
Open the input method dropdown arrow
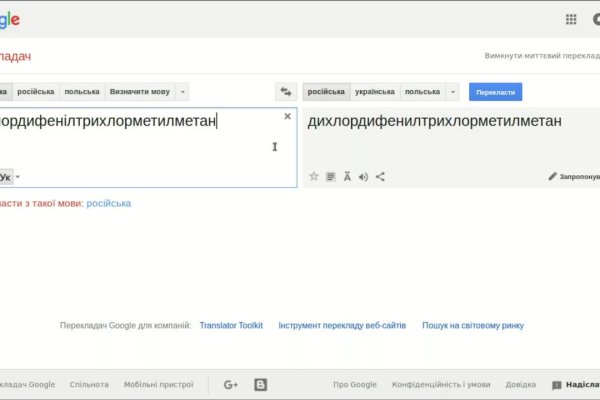17,177
